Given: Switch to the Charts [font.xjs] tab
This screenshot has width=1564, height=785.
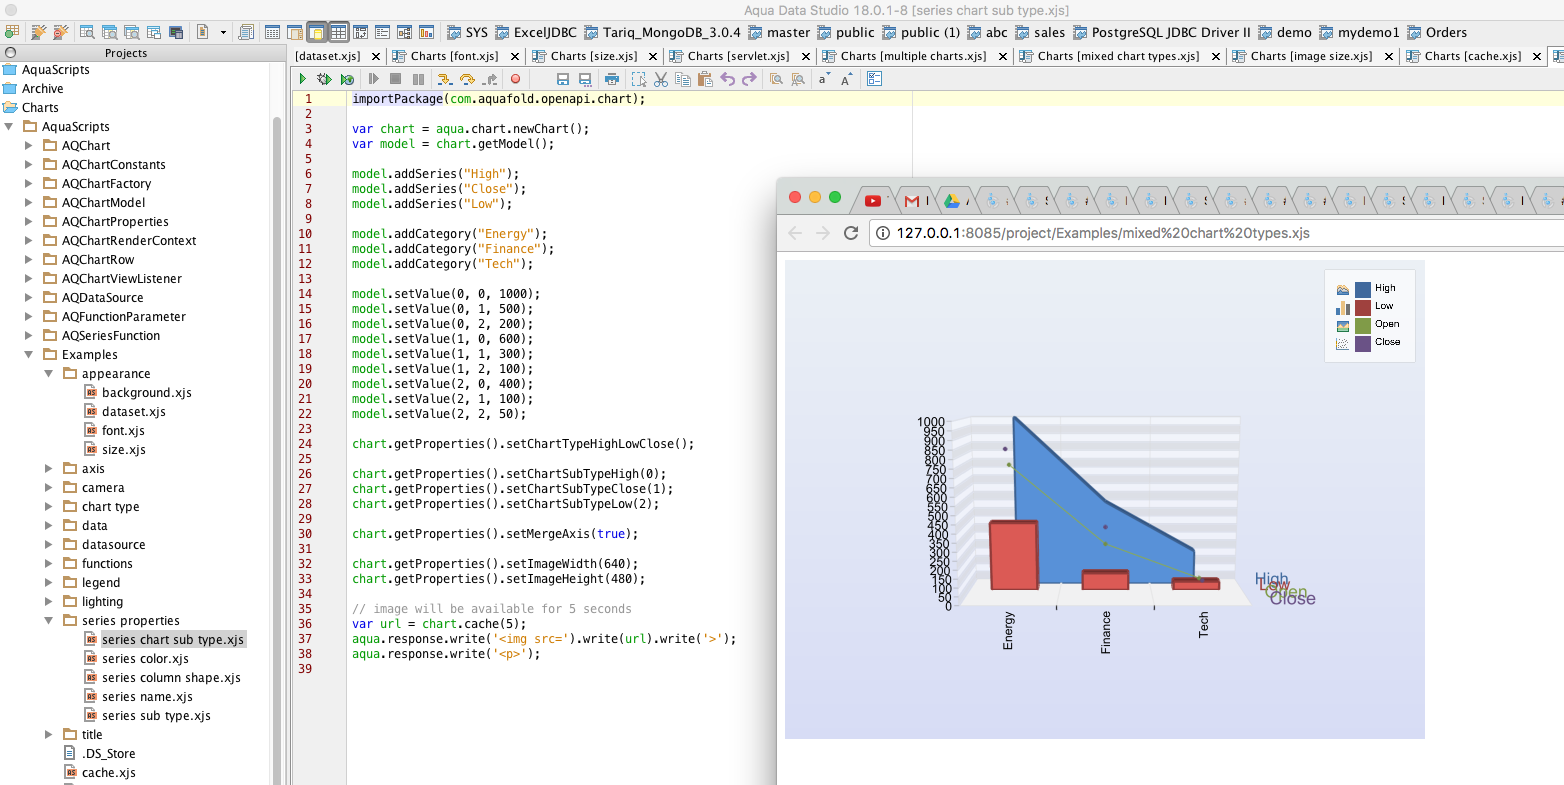Looking at the screenshot, I should click(x=454, y=56).
